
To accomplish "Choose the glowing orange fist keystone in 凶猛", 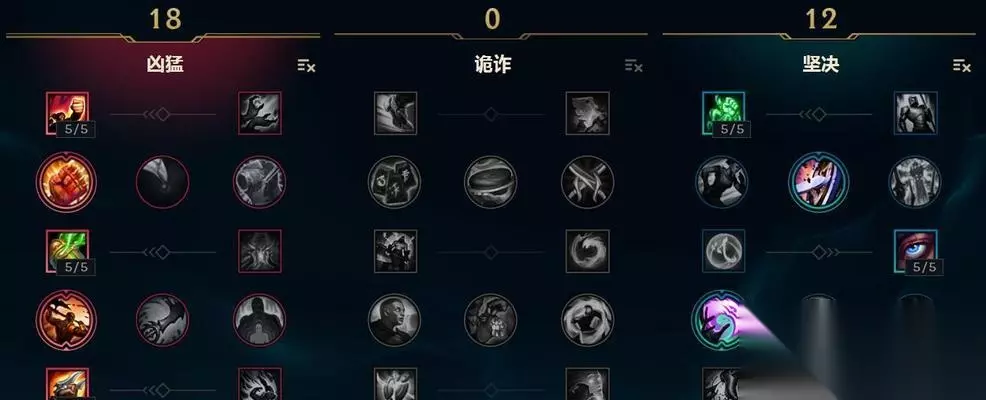I will click(66, 182).
